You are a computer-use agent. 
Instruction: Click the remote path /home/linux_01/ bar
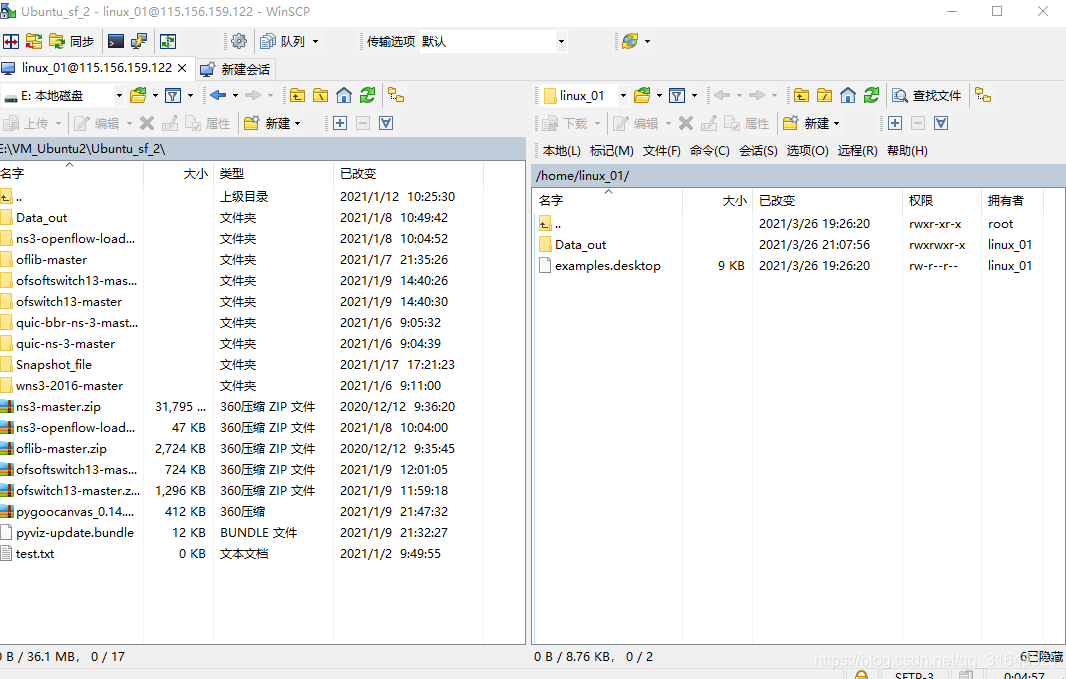point(798,175)
